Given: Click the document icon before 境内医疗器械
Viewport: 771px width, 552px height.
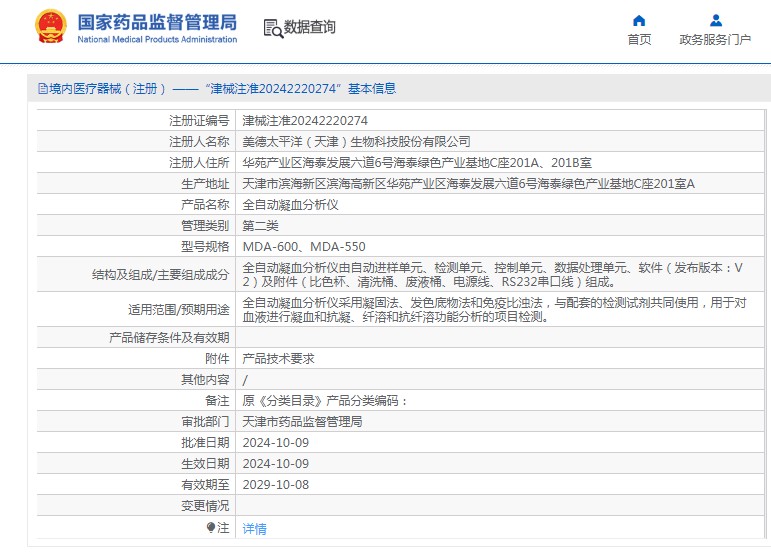Looking at the screenshot, I should pyautogui.click(x=43, y=89).
